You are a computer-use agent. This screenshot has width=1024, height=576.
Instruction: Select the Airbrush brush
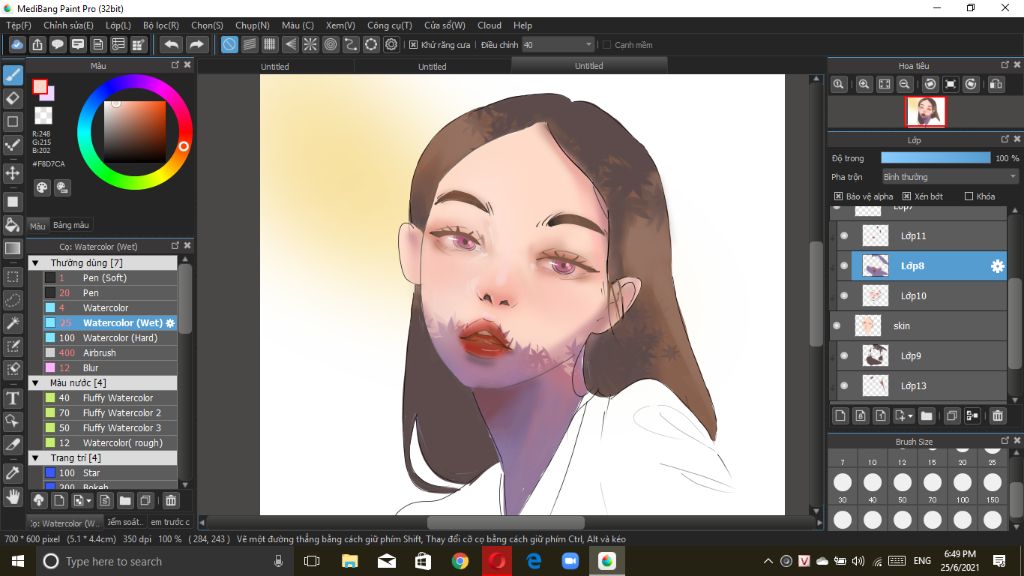[110, 353]
